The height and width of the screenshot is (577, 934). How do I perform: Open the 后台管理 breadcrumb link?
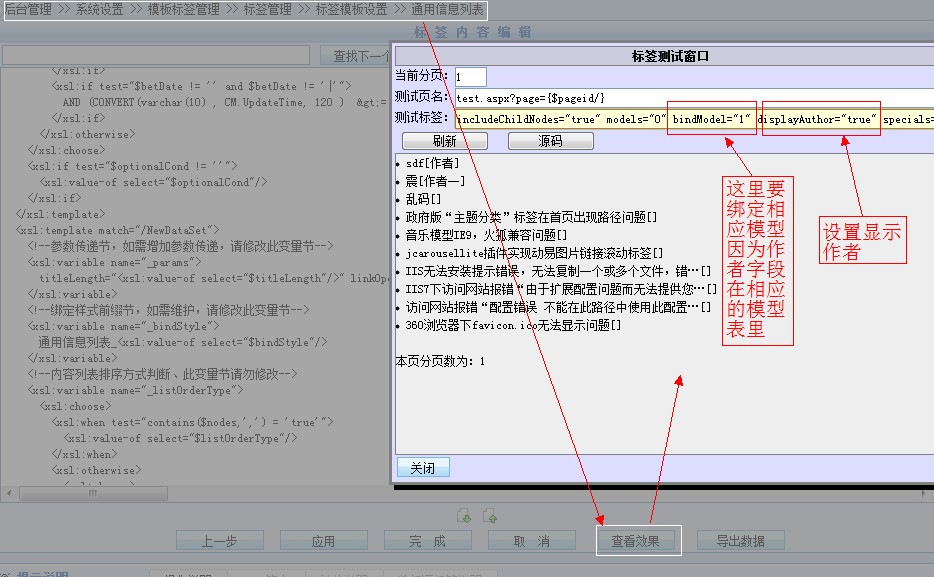click(x=27, y=9)
